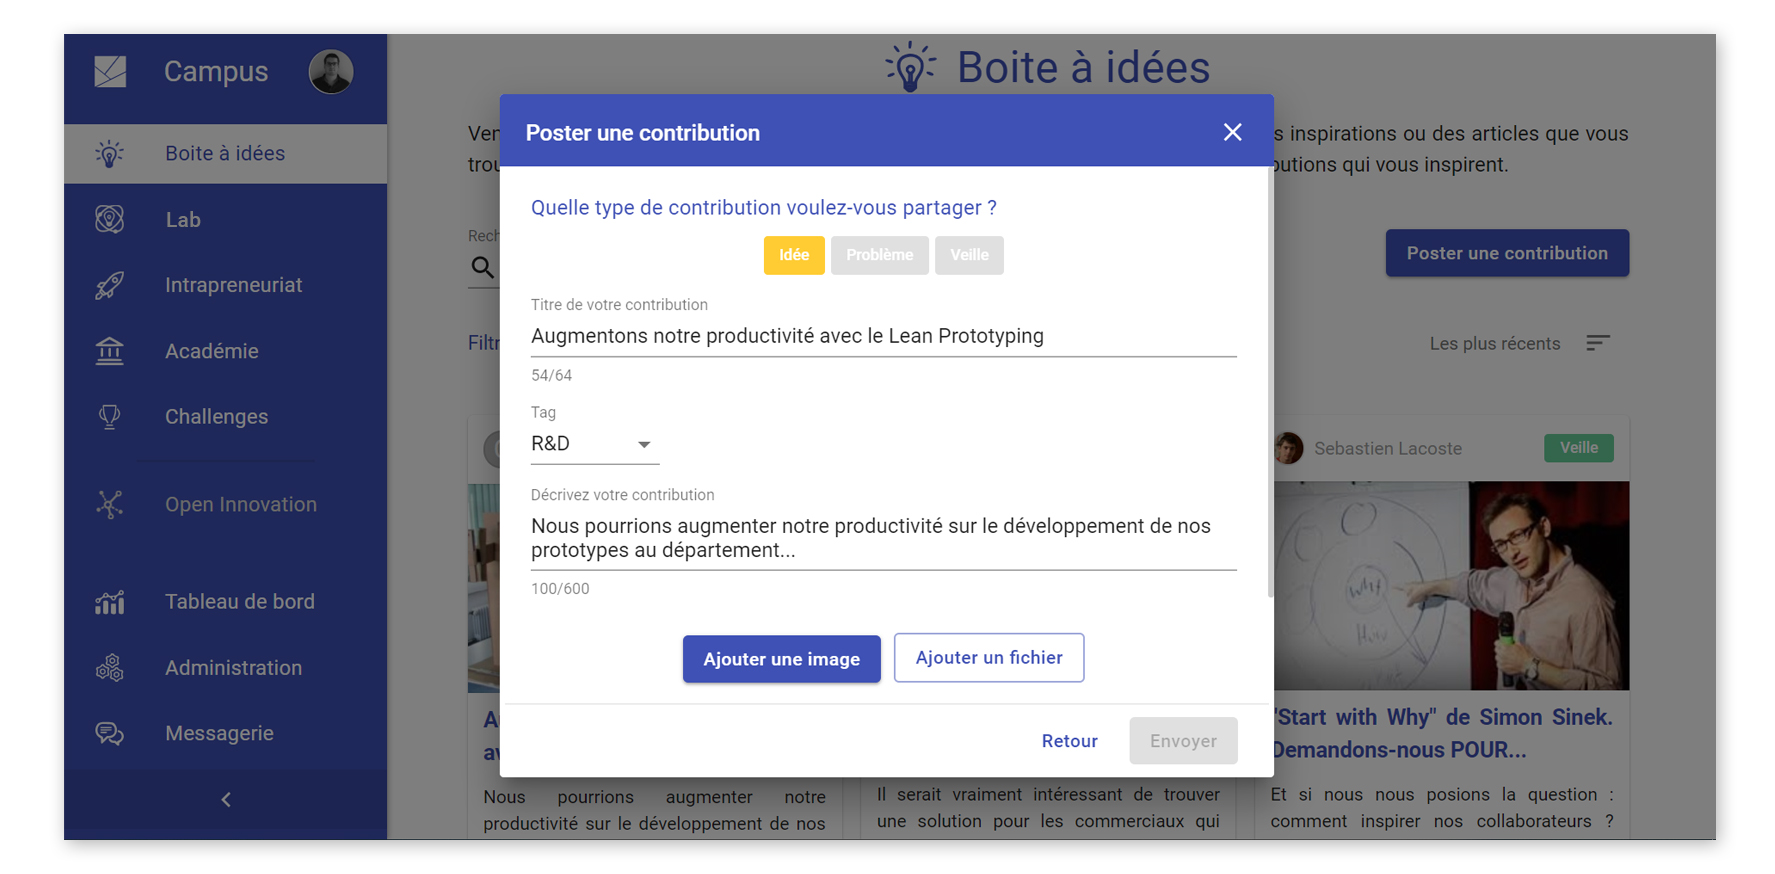This screenshot has width=1775, height=874.
Task: Click the Ajouter un fichier button
Action: 988,657
